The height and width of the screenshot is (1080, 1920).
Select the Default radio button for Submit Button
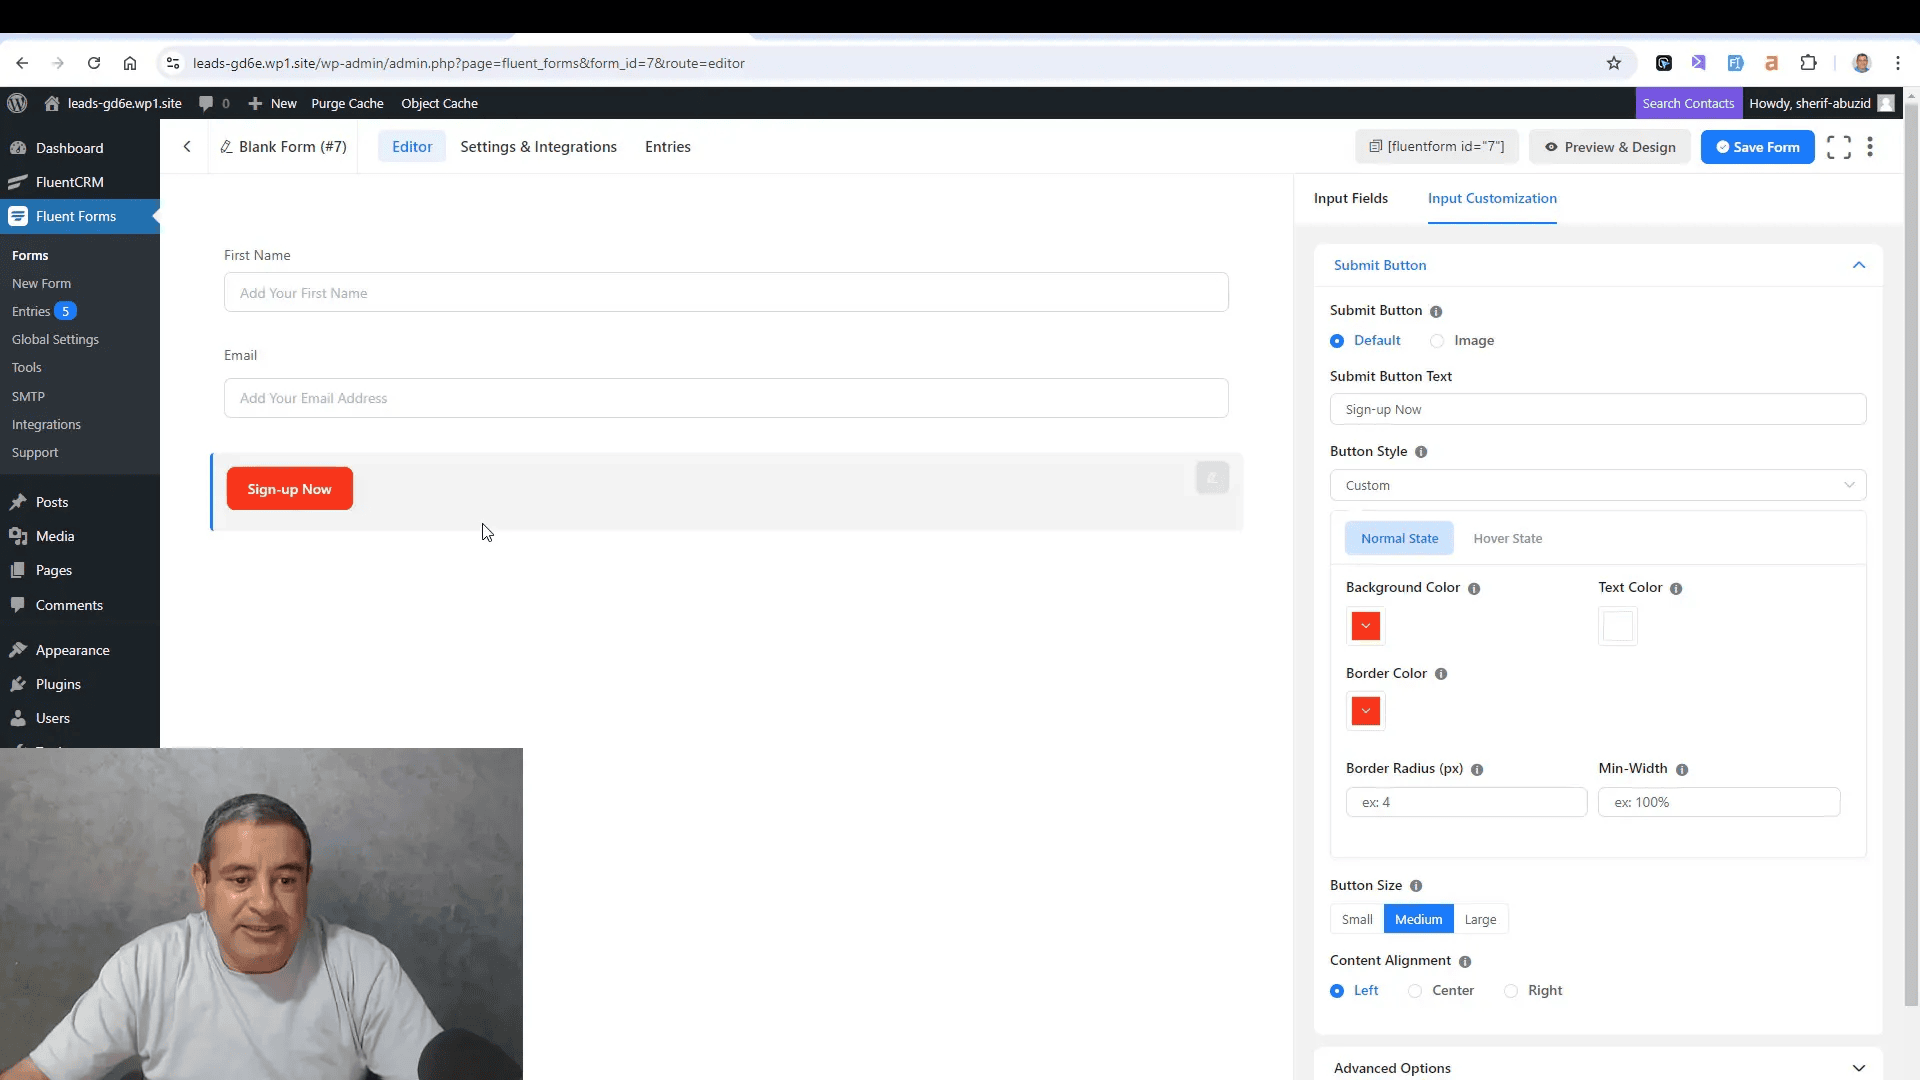pyautogui.click(x=1336, y=340)
